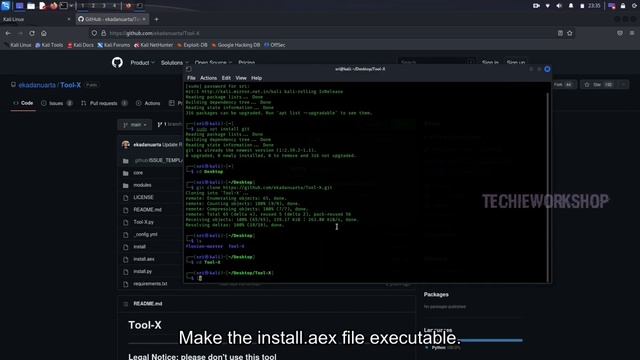
Task: Open the terminal launcher dropdown arrow in panel
Action: coord(71,6)
